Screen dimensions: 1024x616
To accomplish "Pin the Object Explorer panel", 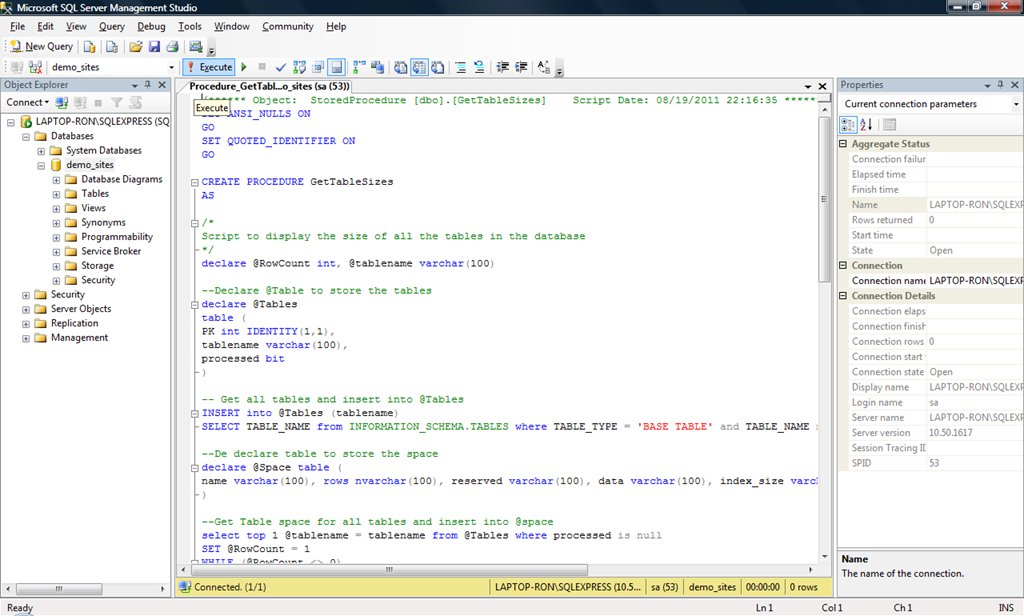I will click(148, 85).
